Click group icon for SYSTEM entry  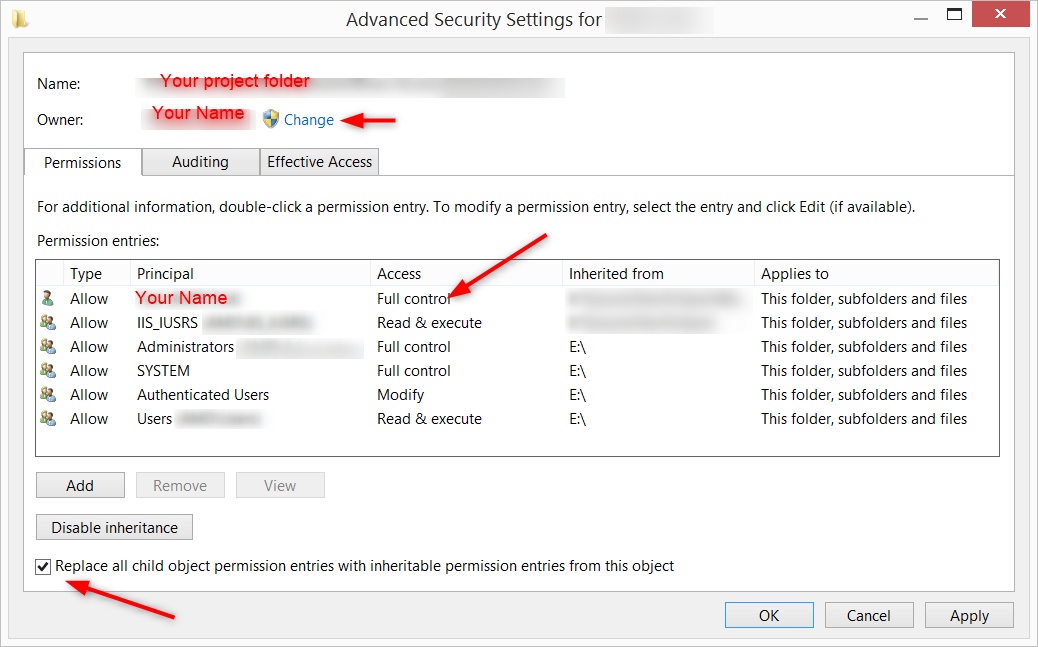tap(47, 370)
